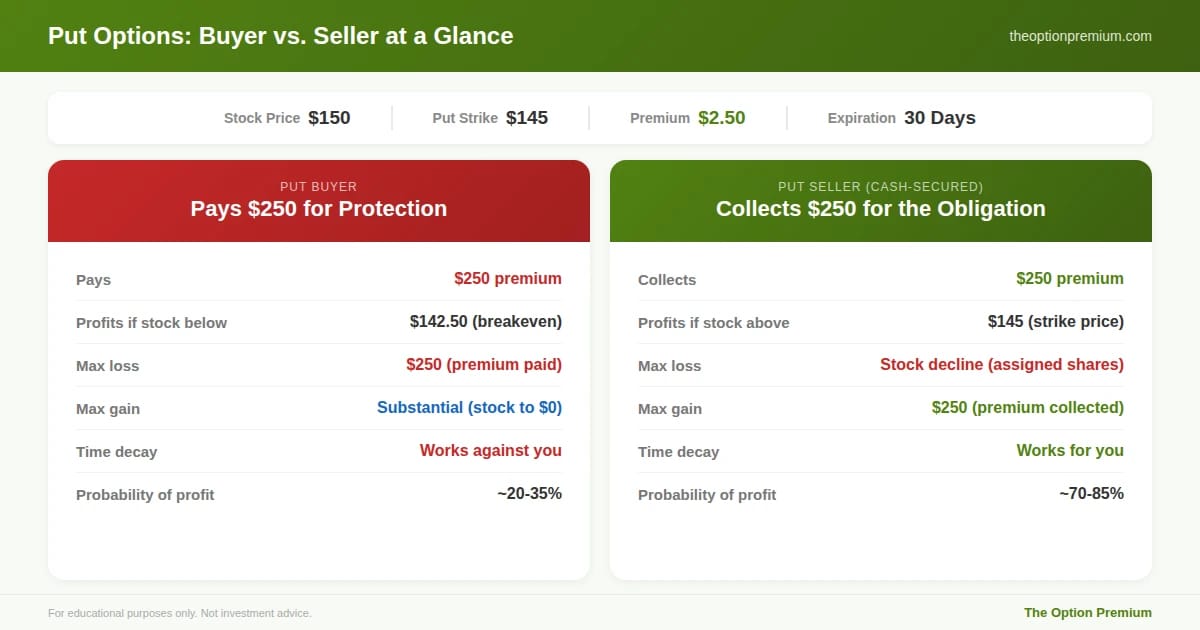This screenshot has width=1200, height=630.
Task: Click the red Put Buyer card header
Action: [318, 200]
